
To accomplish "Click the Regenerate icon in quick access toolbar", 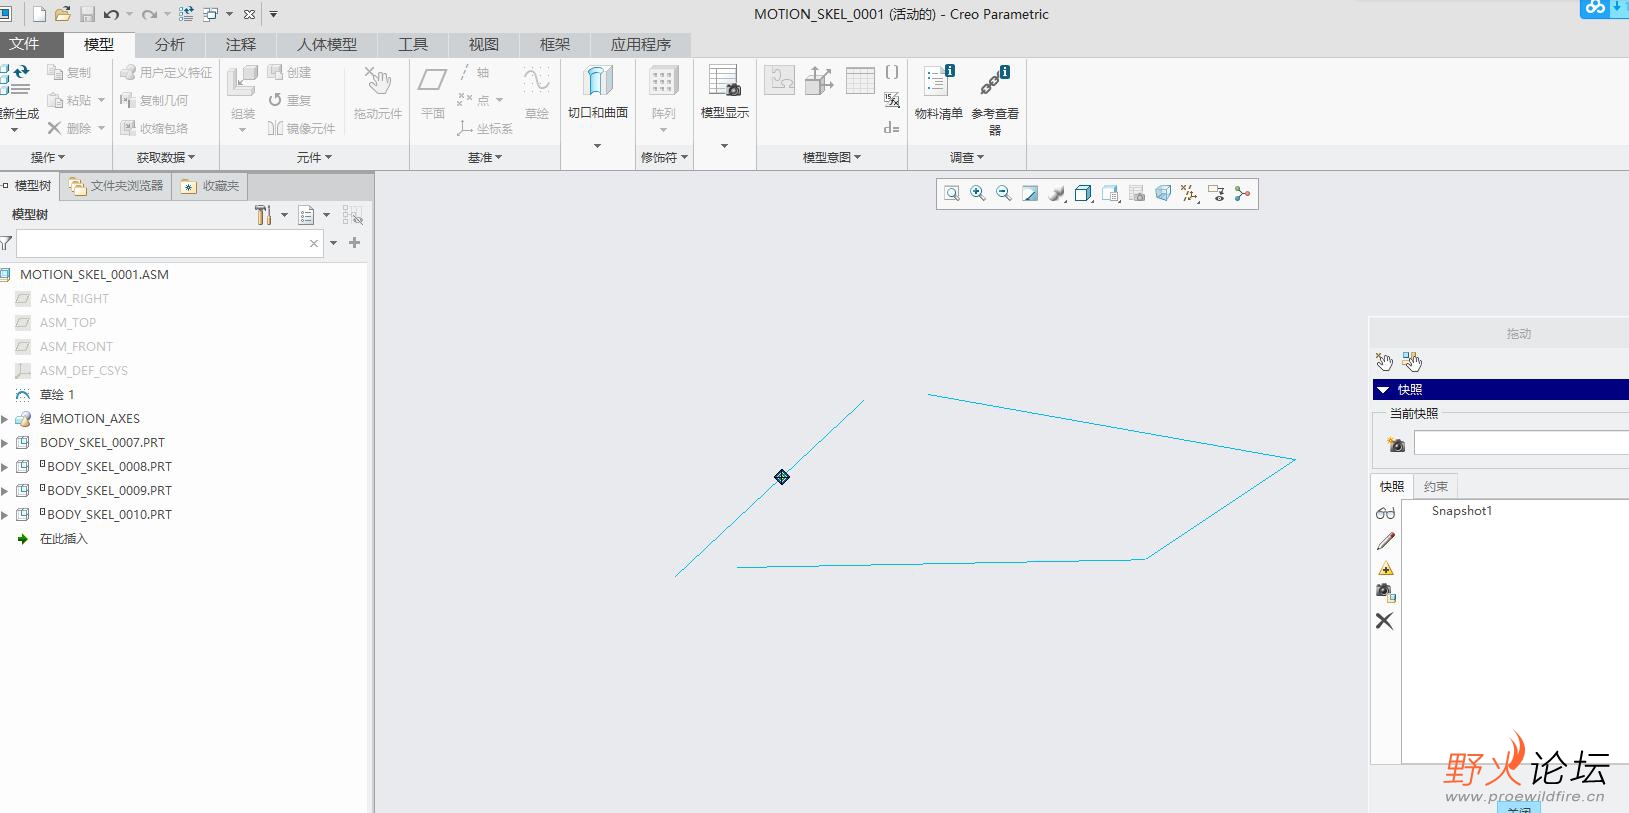I will pos(186,14).
